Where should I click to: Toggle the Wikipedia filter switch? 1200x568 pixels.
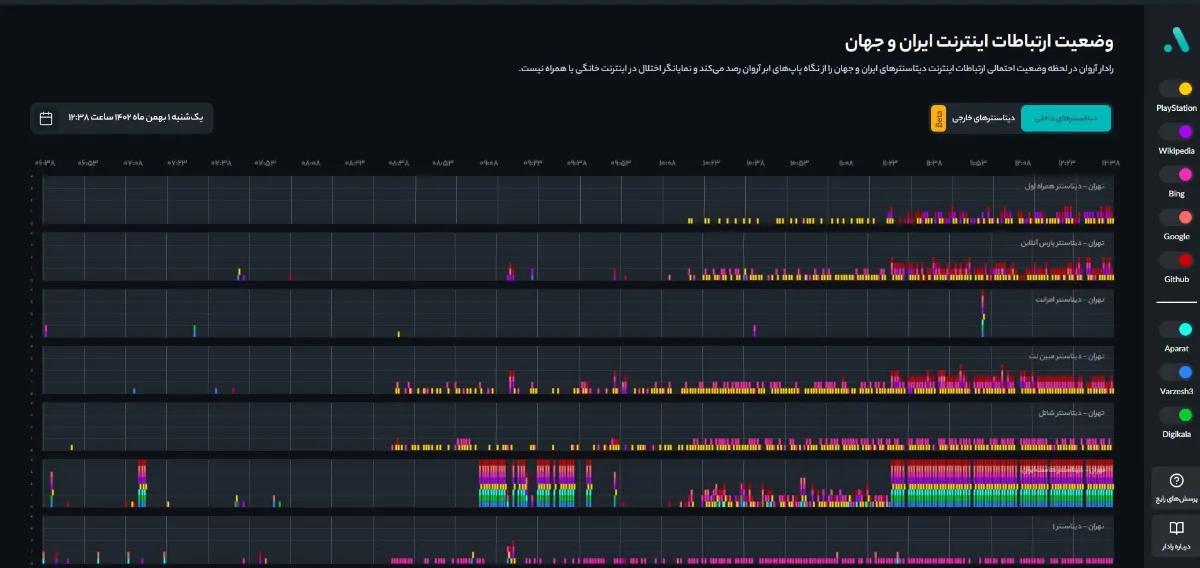1176,132
